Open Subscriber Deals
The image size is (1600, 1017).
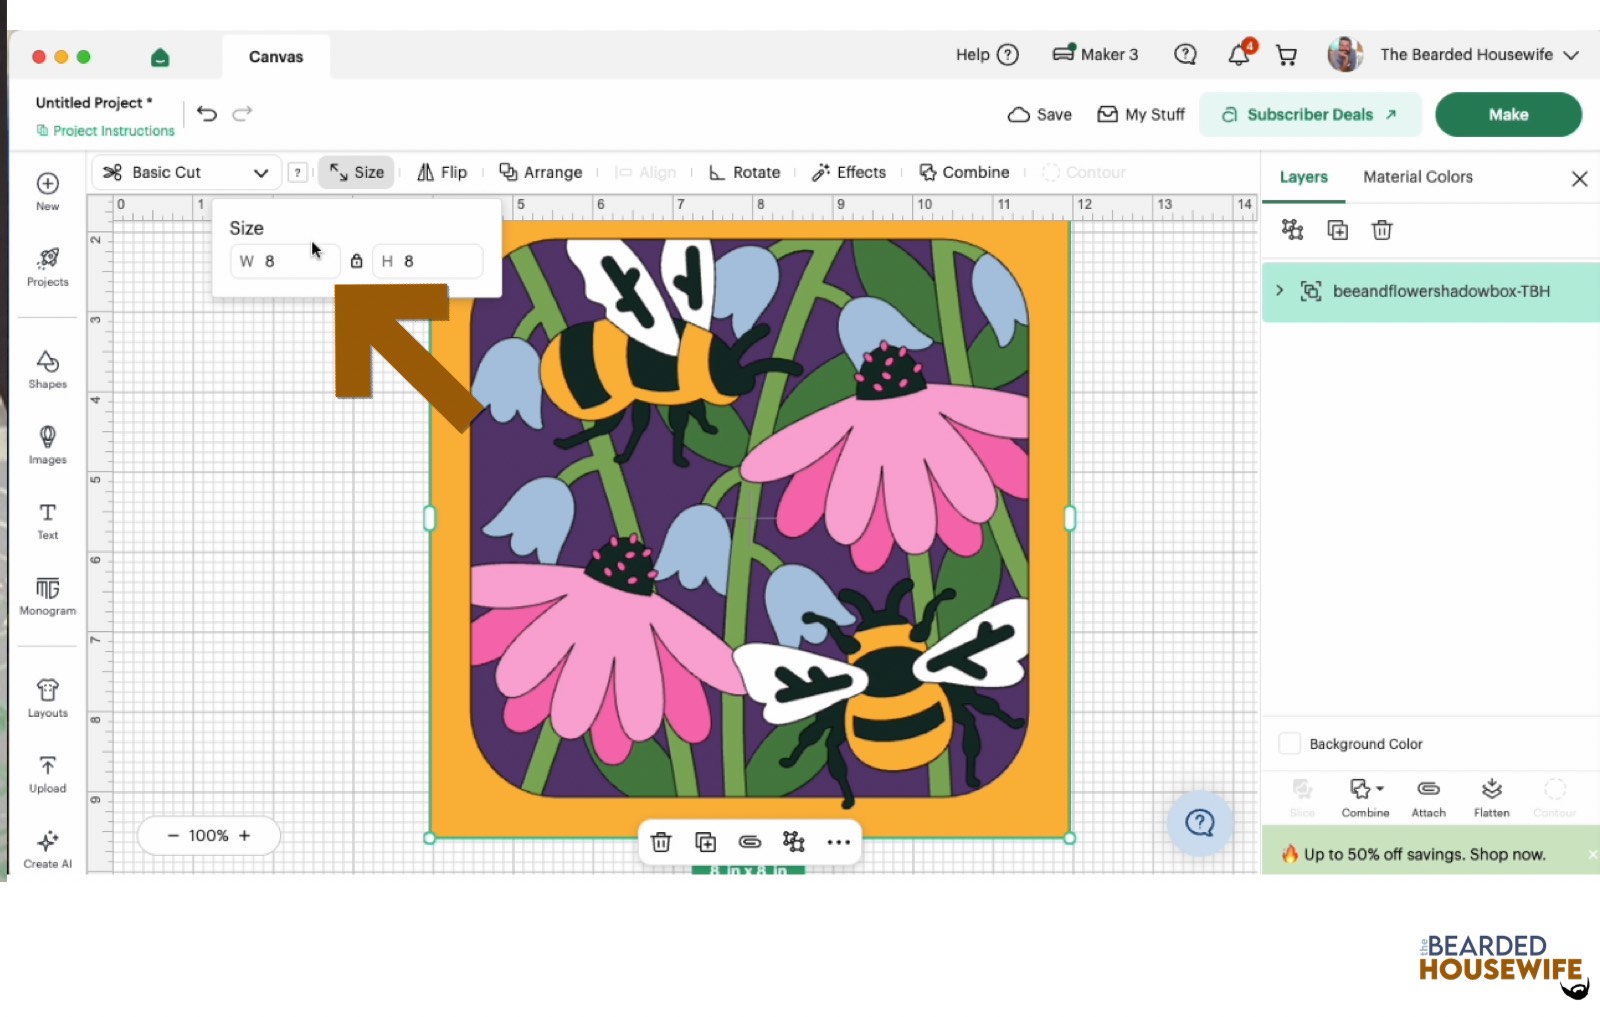point(1310,114)
